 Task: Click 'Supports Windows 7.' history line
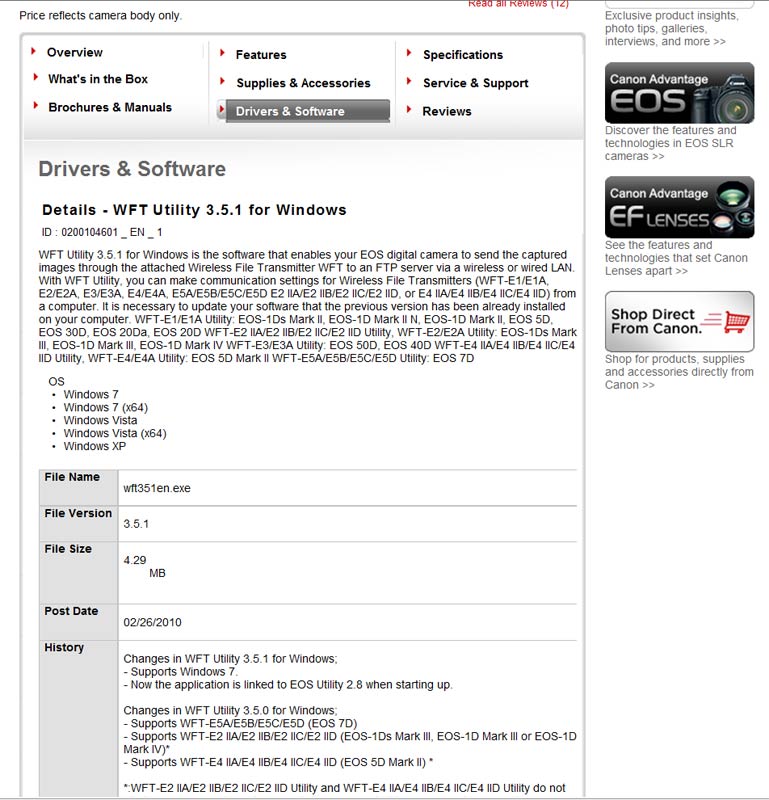181,672
